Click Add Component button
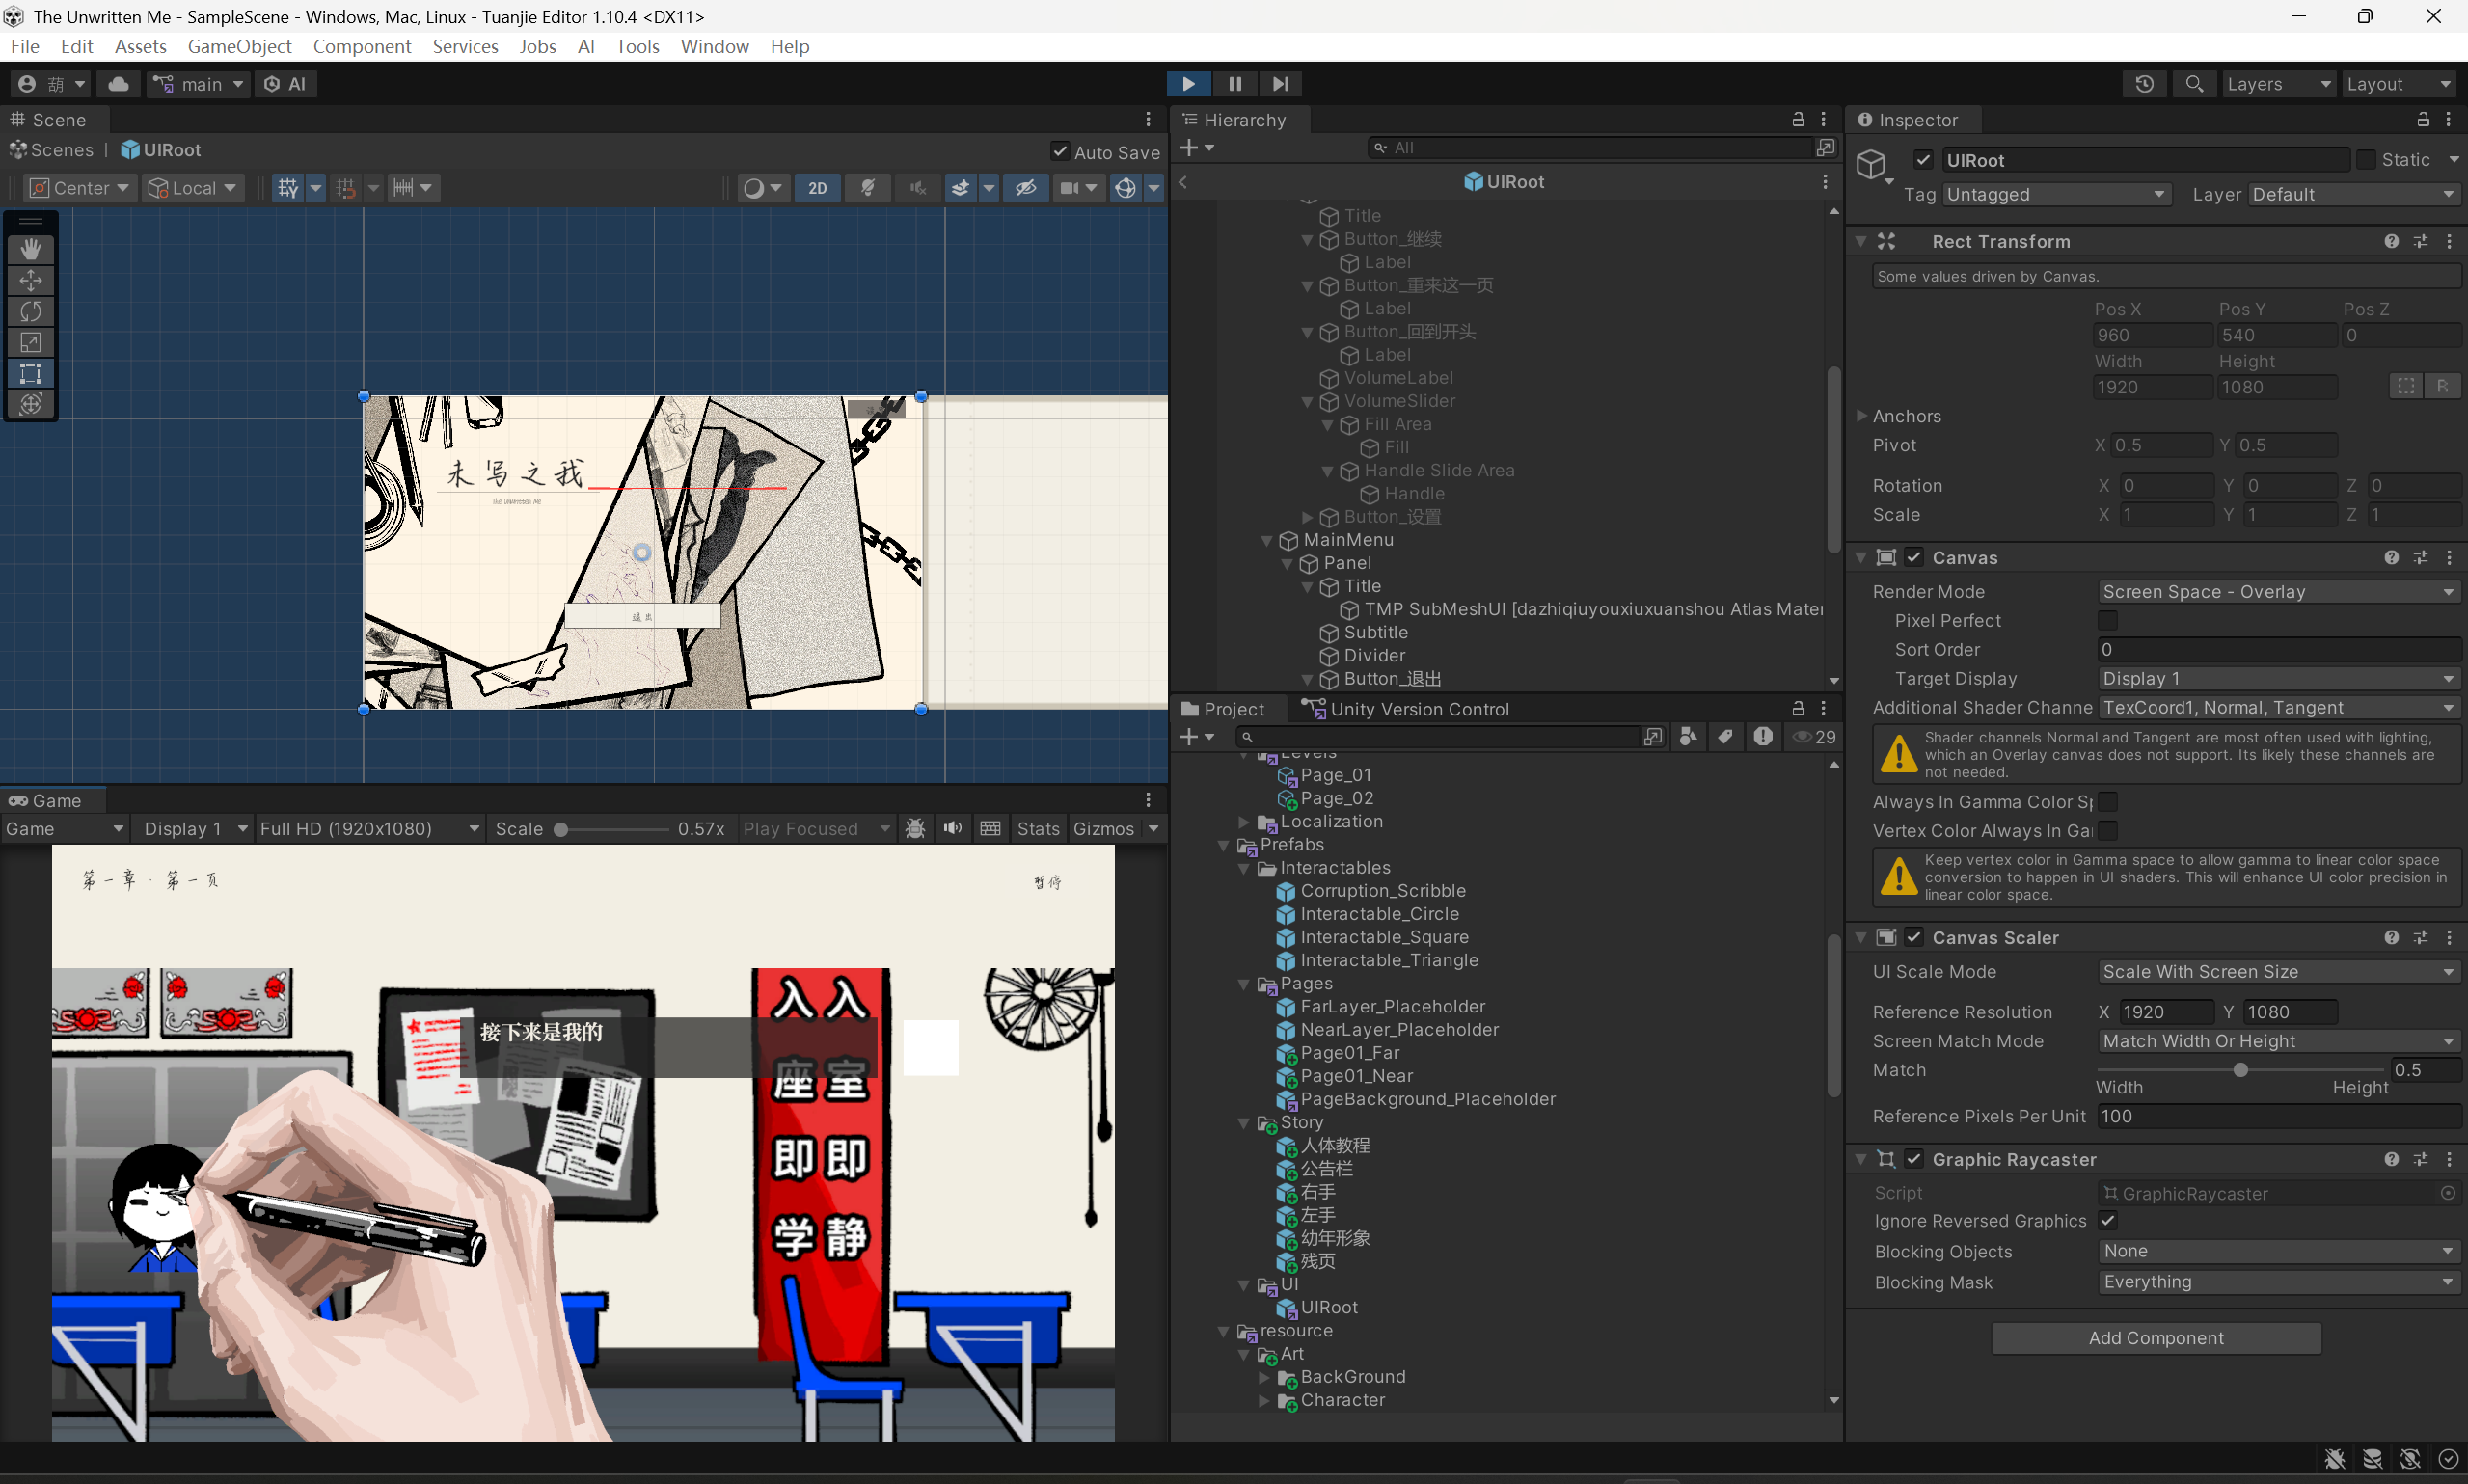Screen dimensions: 2468x1484 [2156, 1337]
